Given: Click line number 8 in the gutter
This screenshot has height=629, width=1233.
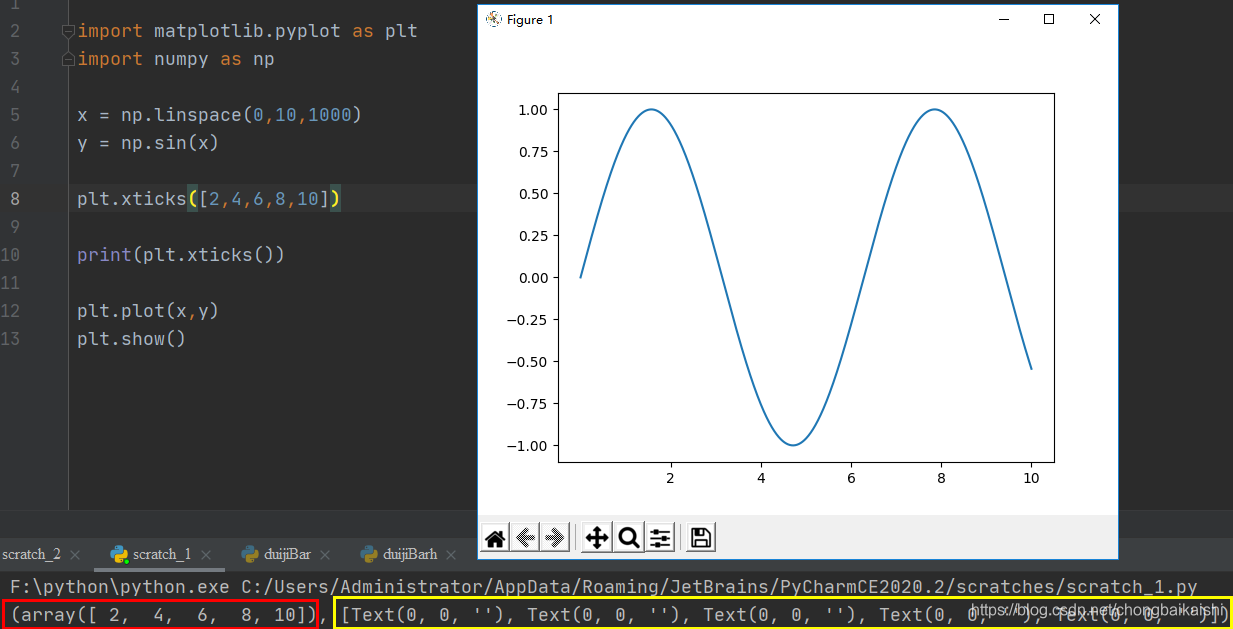Looking at the screenshot, I should [x=14, y=199].
